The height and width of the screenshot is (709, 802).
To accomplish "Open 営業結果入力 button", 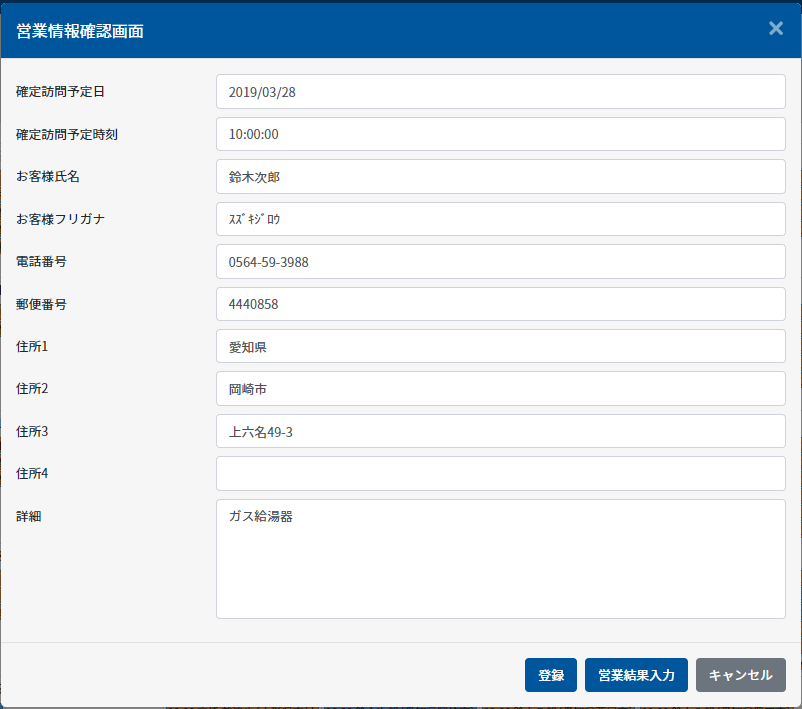I will coord(636,675).
